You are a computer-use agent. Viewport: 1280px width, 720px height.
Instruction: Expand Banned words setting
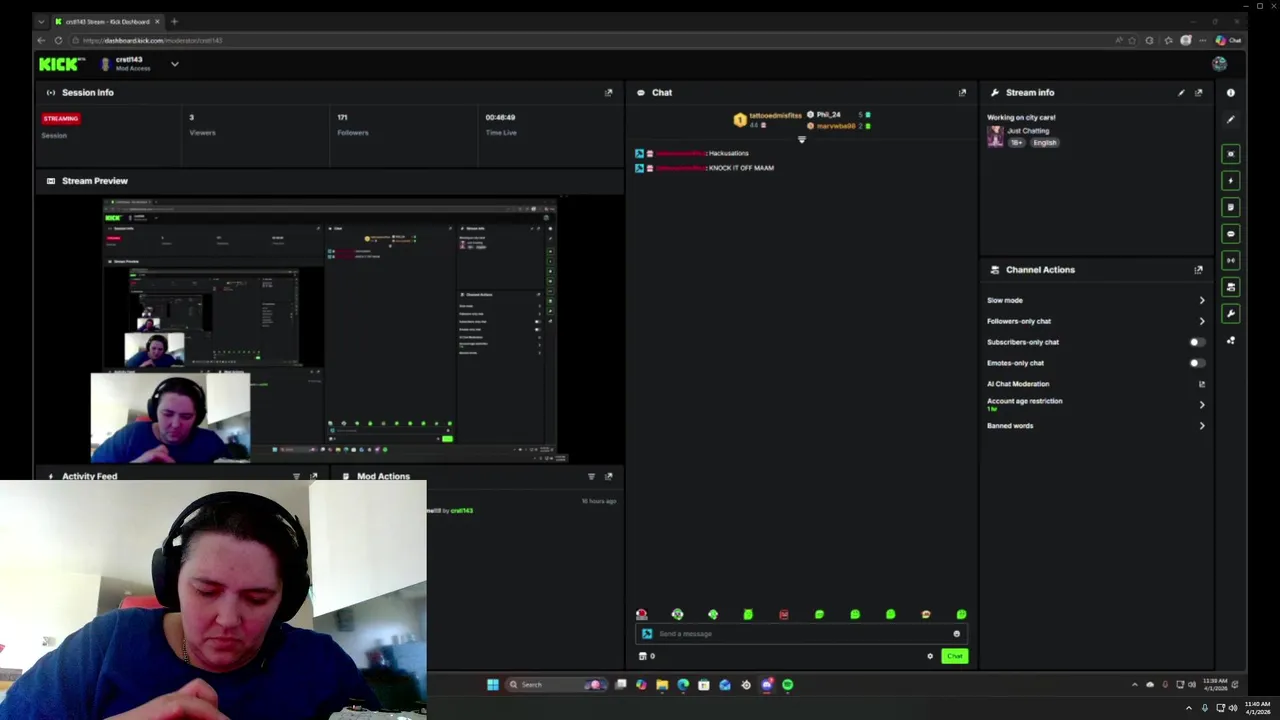[x=1202, y=426]
